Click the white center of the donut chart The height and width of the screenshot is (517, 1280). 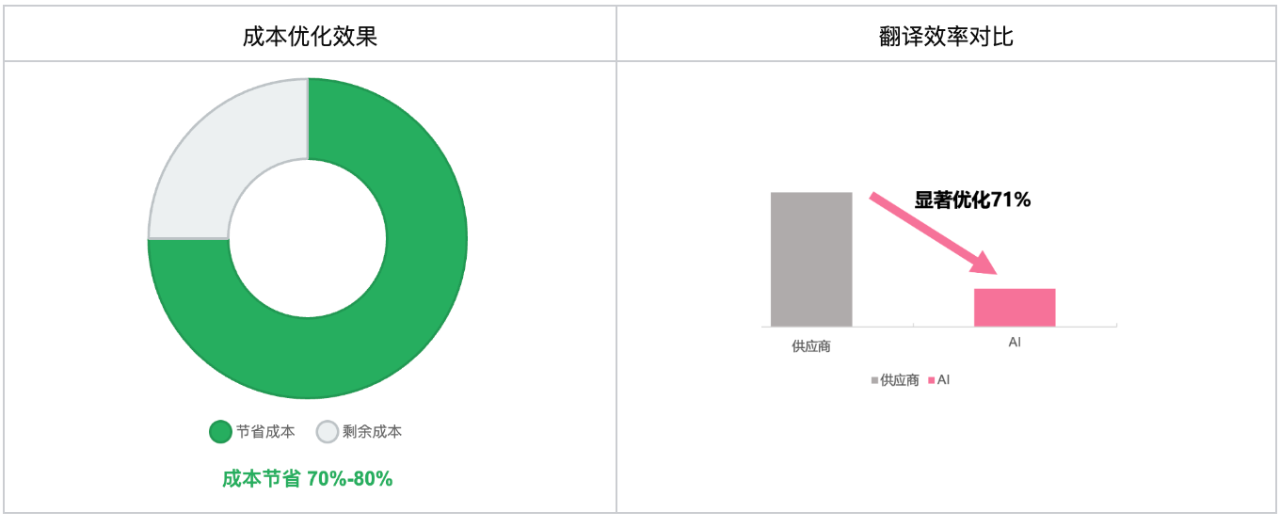(x=308, y=238)
